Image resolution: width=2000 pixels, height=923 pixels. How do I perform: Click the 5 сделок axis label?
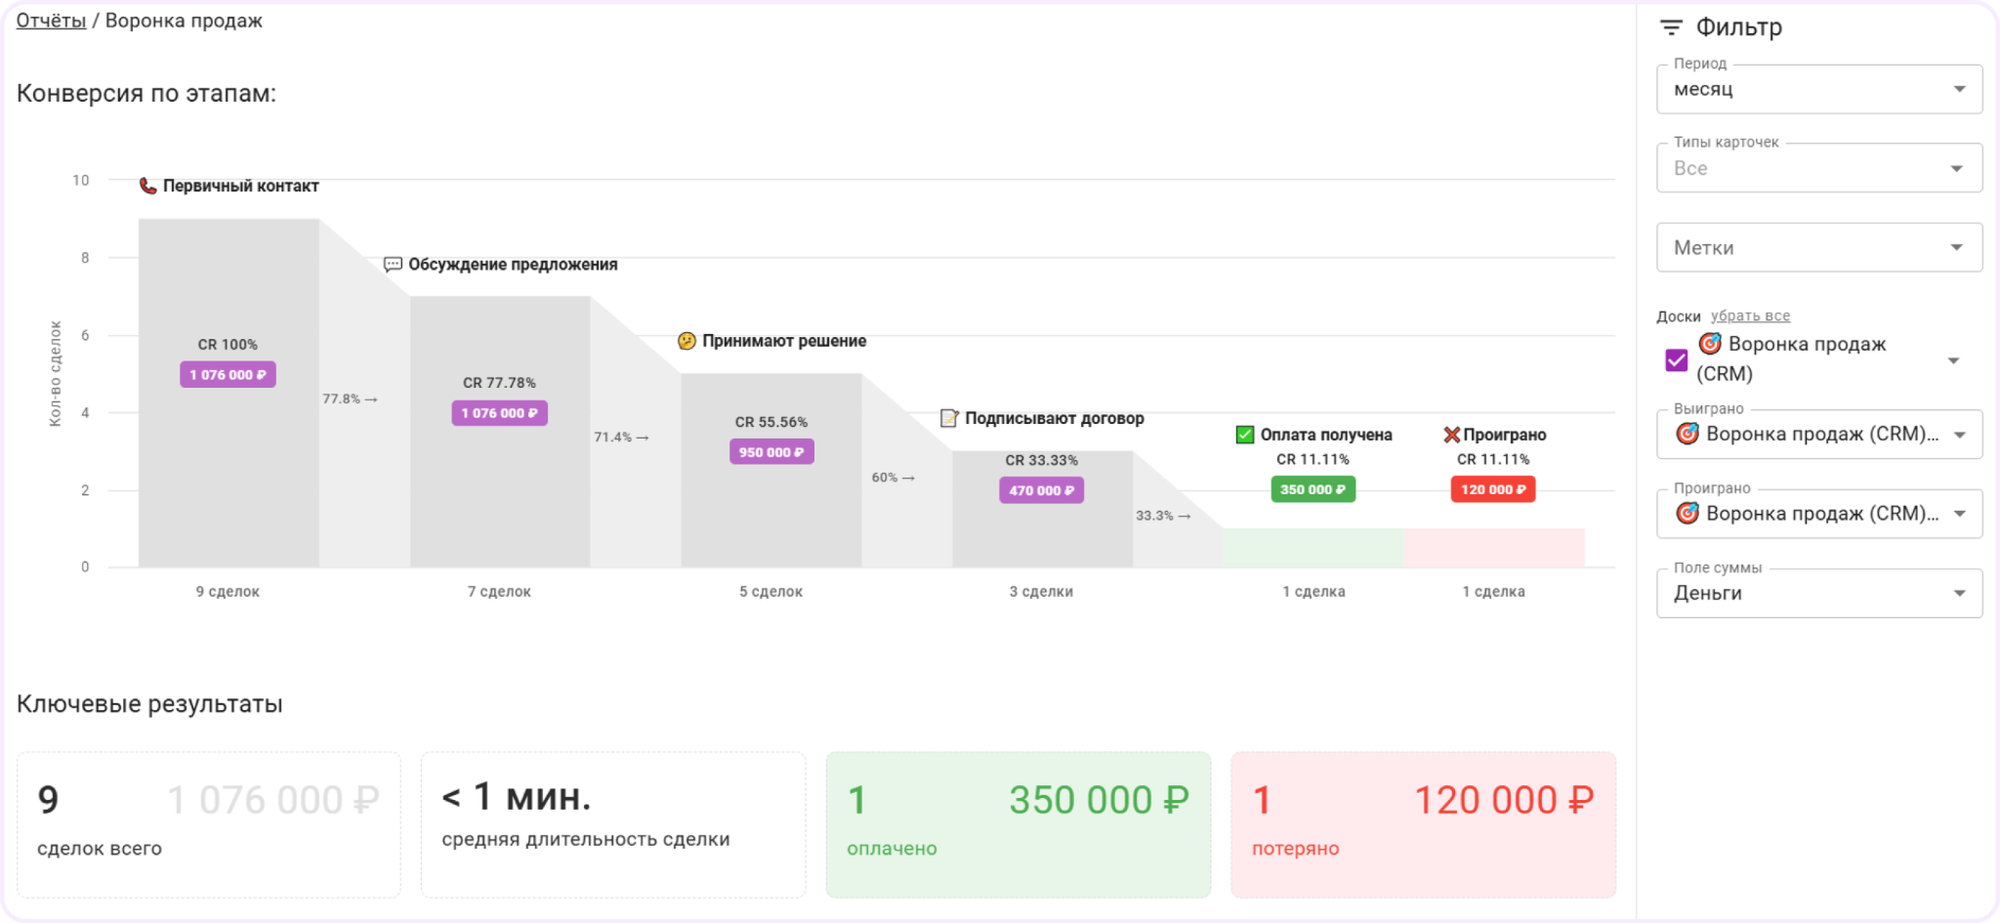tap(771, 592)
